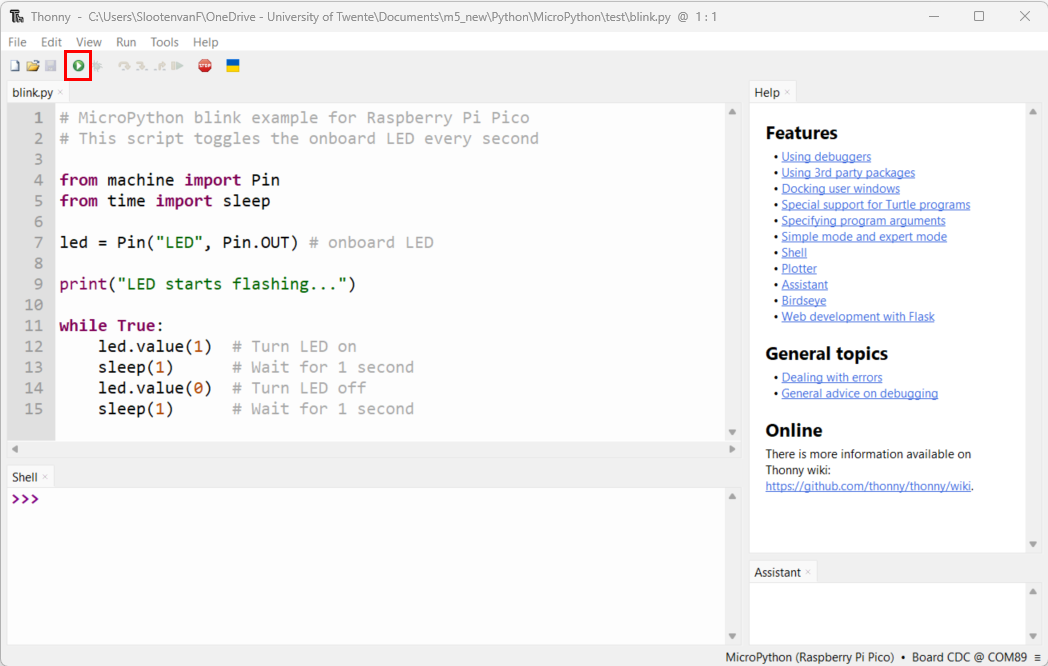This screenshot has width=1048, height=666.
Task: Open the View menu
Action: [x=88, y=42]
